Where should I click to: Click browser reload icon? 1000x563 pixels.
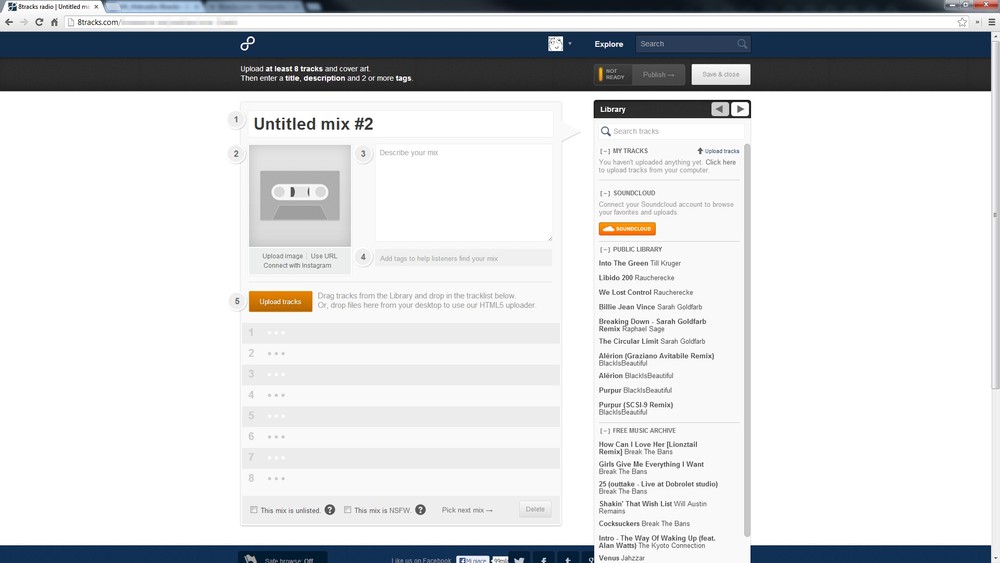[39, 22]
